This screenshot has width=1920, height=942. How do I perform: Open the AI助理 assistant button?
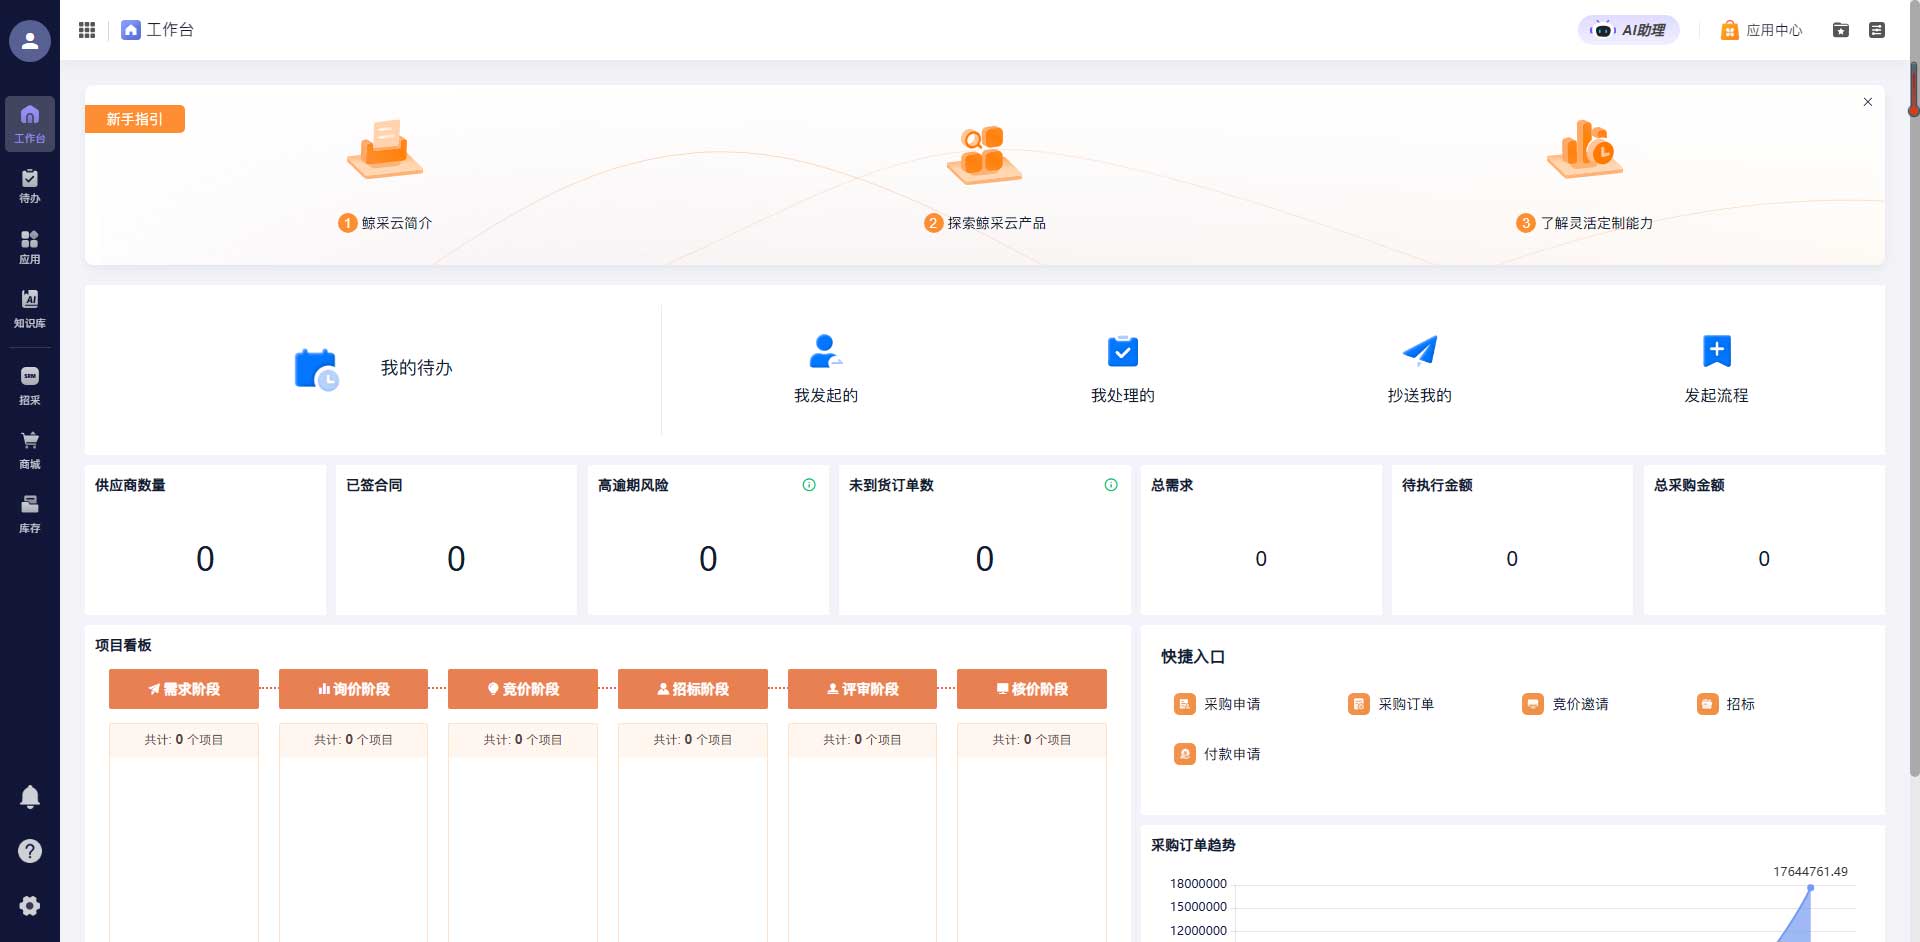(x=1628, y=30)
